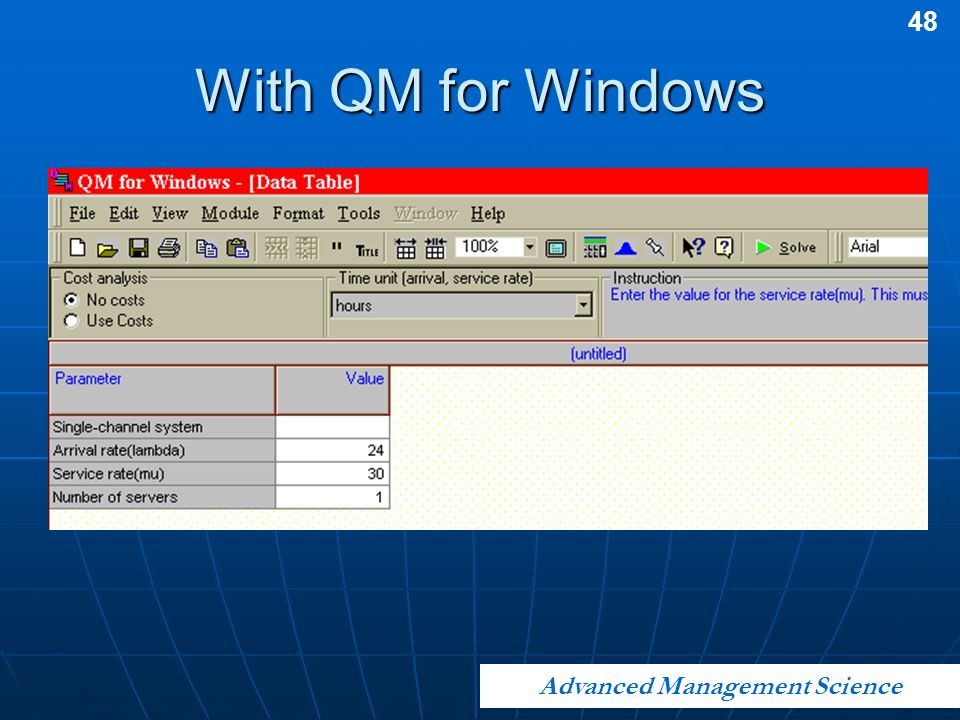Viewport: 960px width, 720px height.
Task: Open a file with the folder icon
Action: tap(107, 249)
